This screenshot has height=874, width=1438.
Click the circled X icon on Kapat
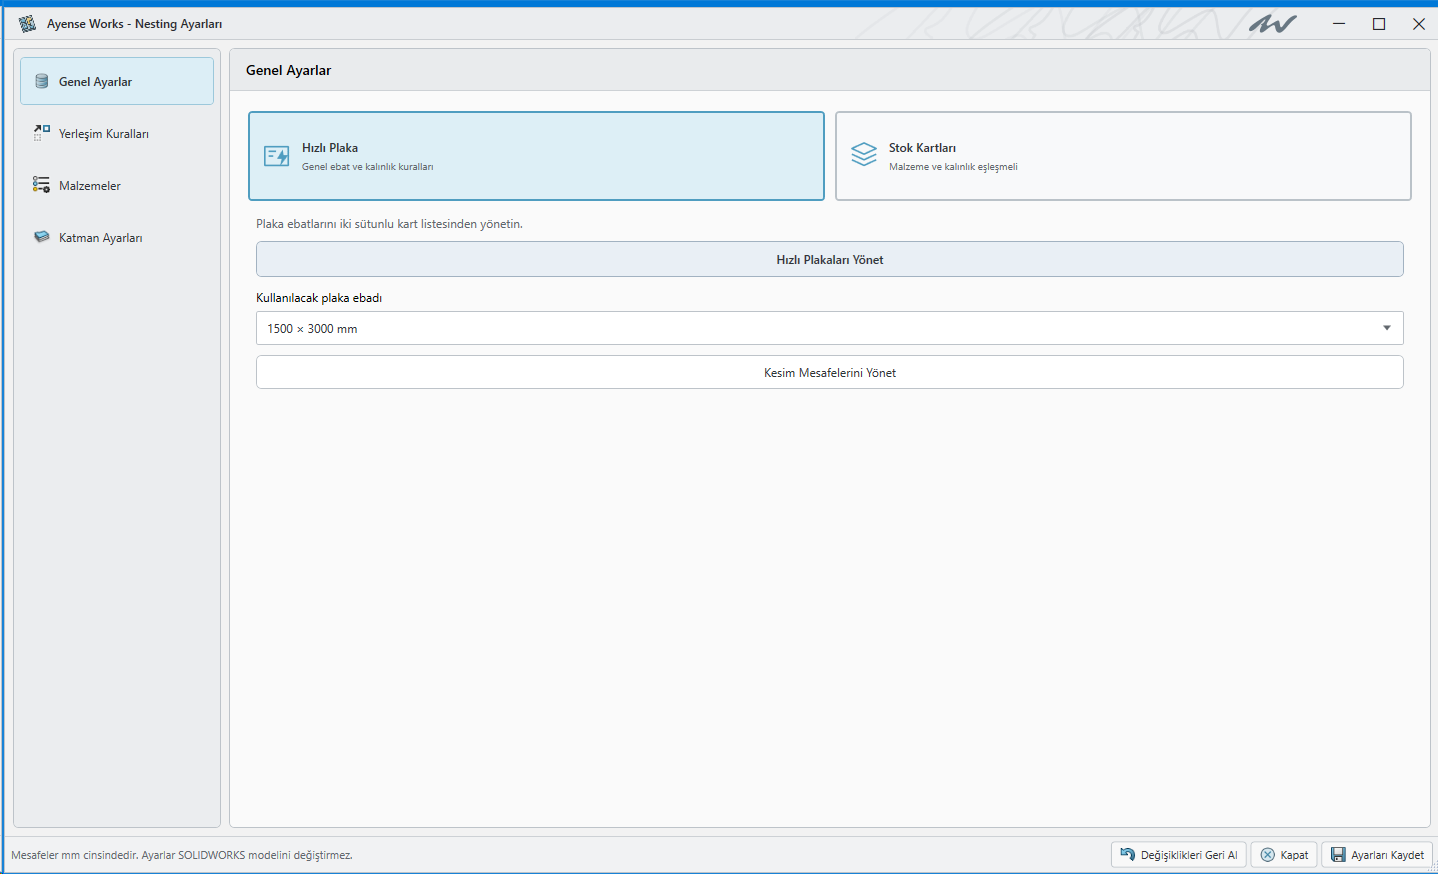(1268, 855)
